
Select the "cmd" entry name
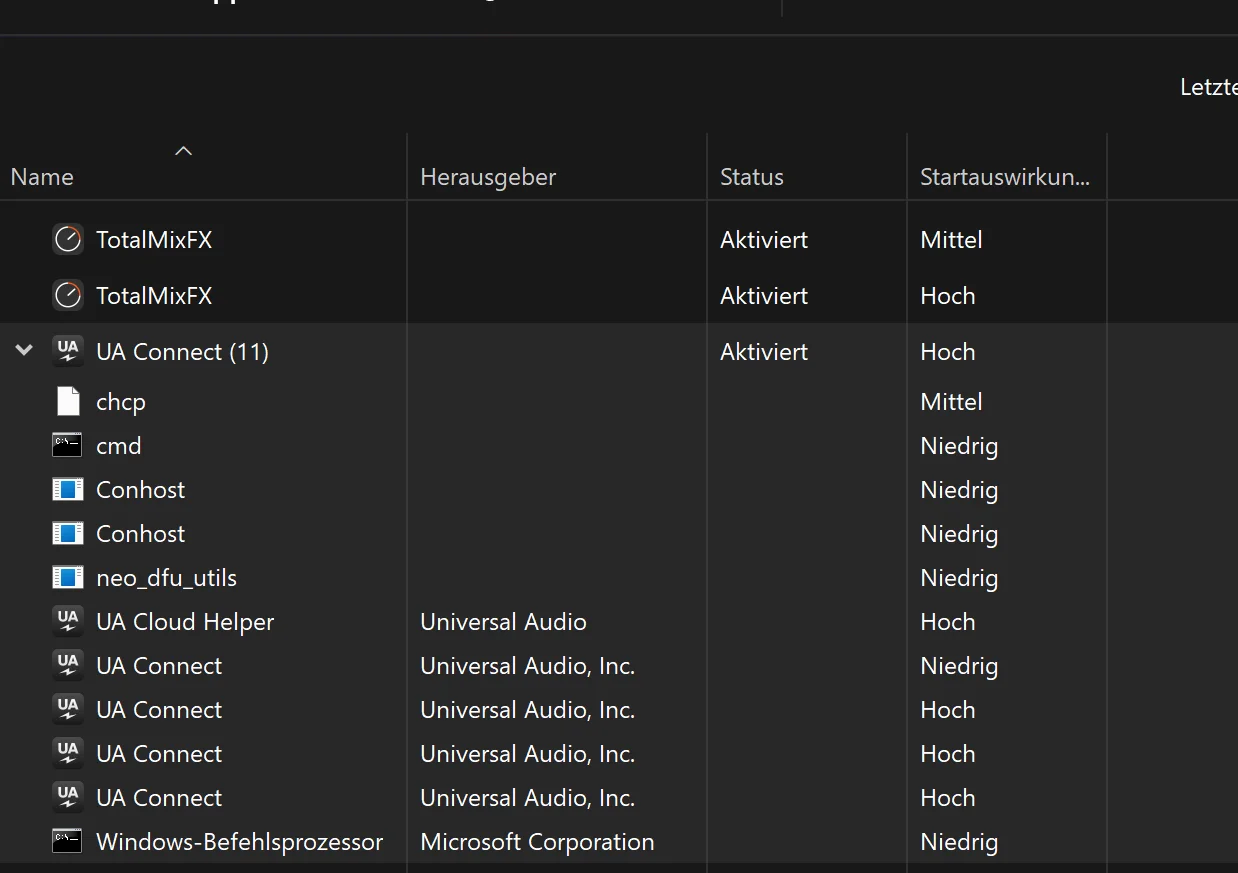119,446
